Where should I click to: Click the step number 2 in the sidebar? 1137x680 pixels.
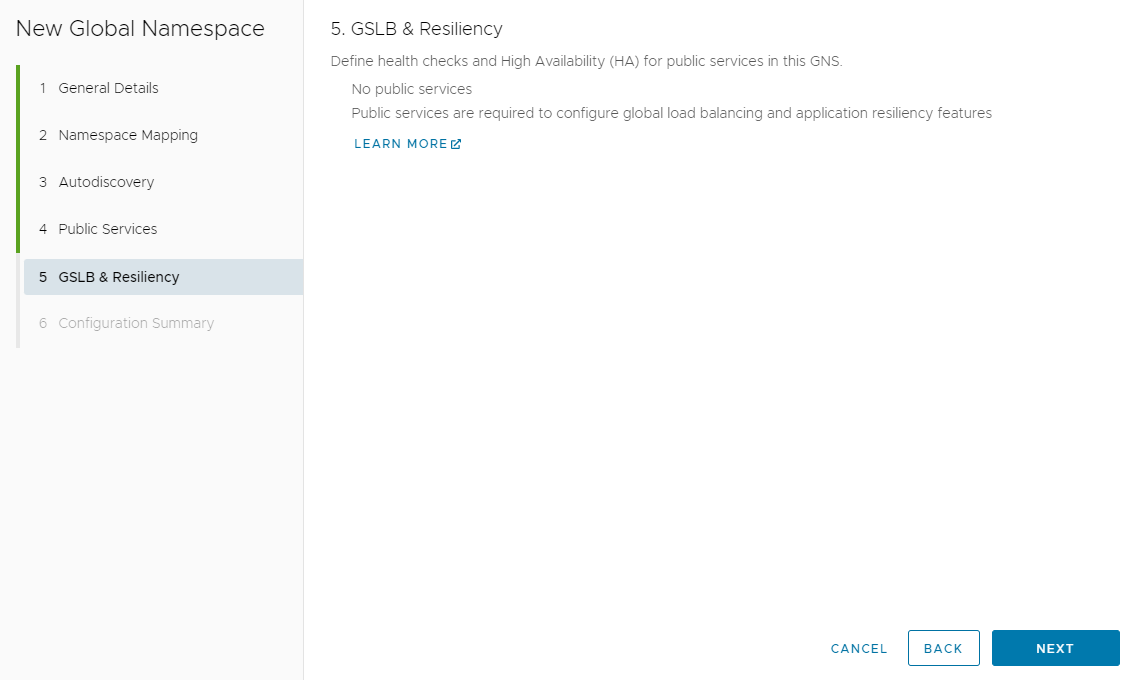(42, 135)
